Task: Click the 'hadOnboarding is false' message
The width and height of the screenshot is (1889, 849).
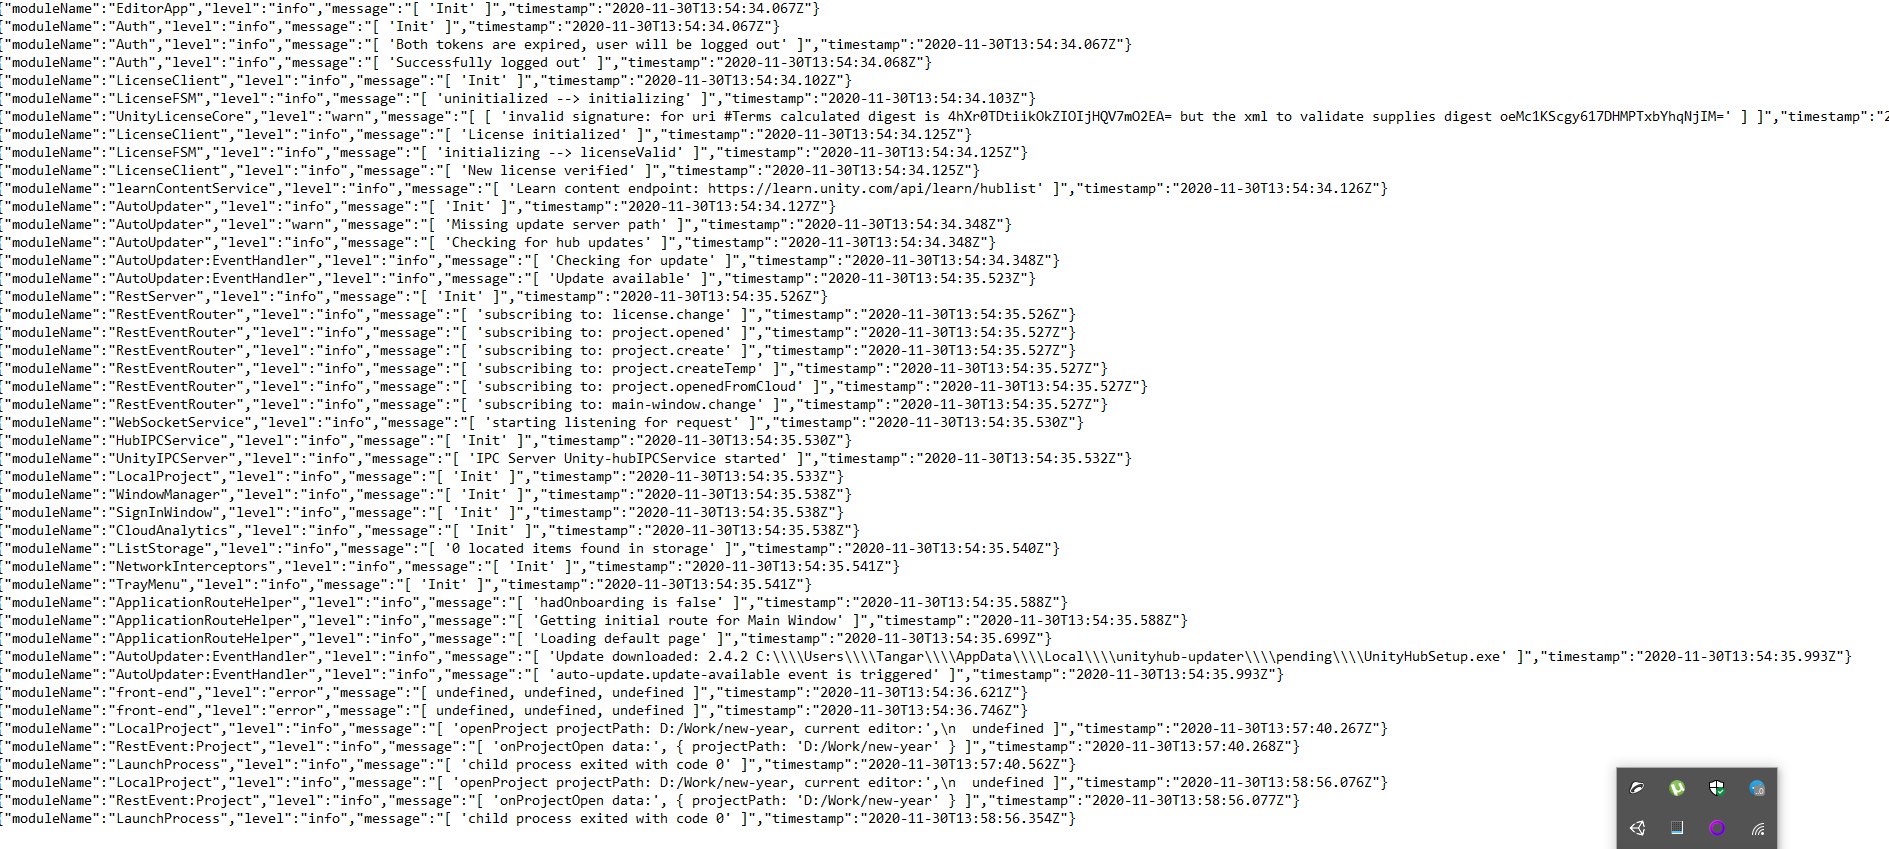Action: click(x=627, y=602)
